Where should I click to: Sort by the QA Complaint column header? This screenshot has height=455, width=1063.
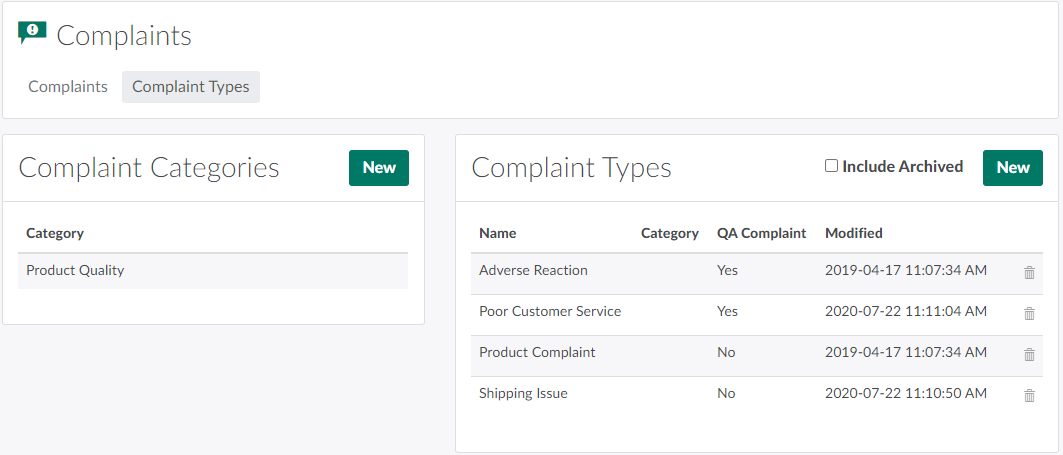[x=761, y=233]
